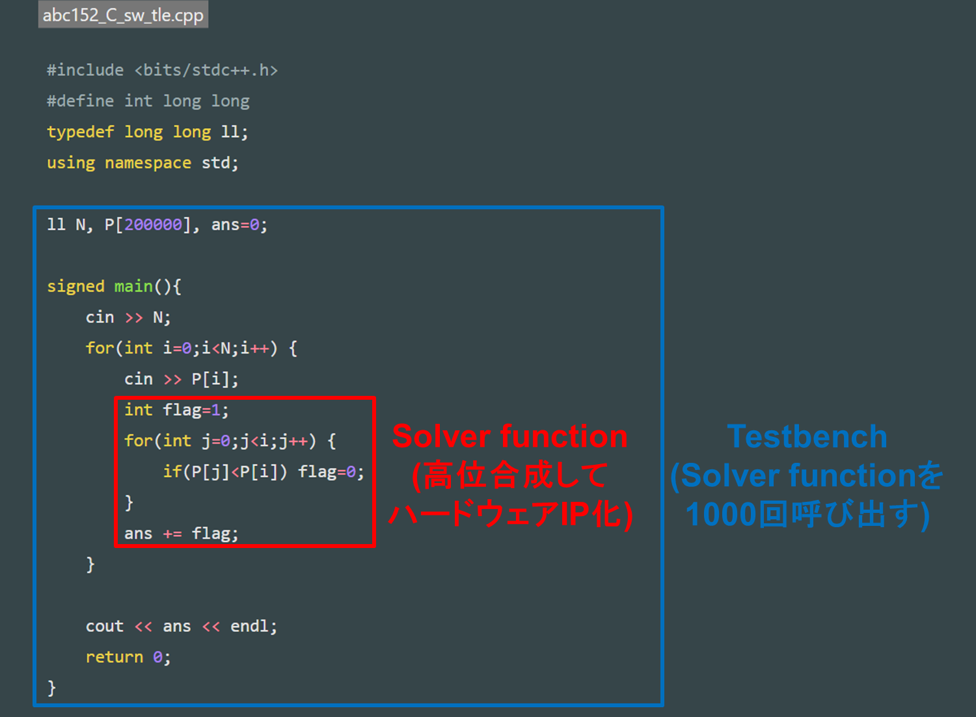Click the inner 'for(int j=0;j<i;j++) {' line
976x717 pixels.
(230, 441)
